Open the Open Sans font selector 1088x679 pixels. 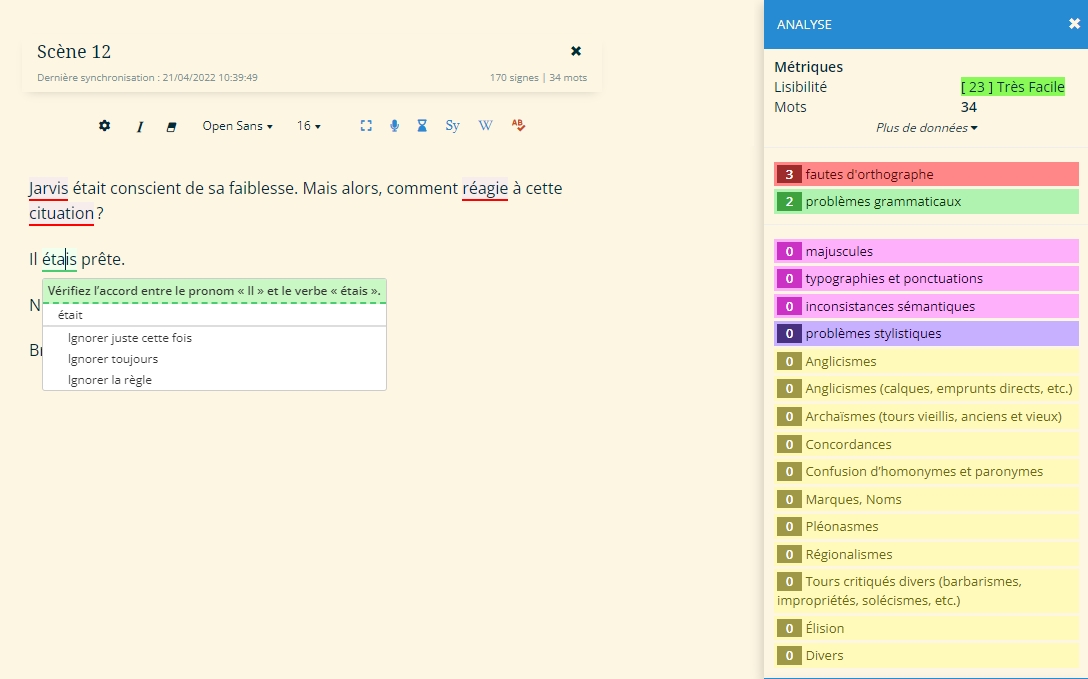[x=237, y=126]
